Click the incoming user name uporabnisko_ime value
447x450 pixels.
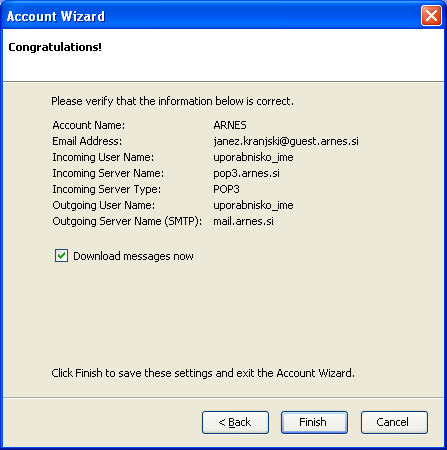click(253, 157)
